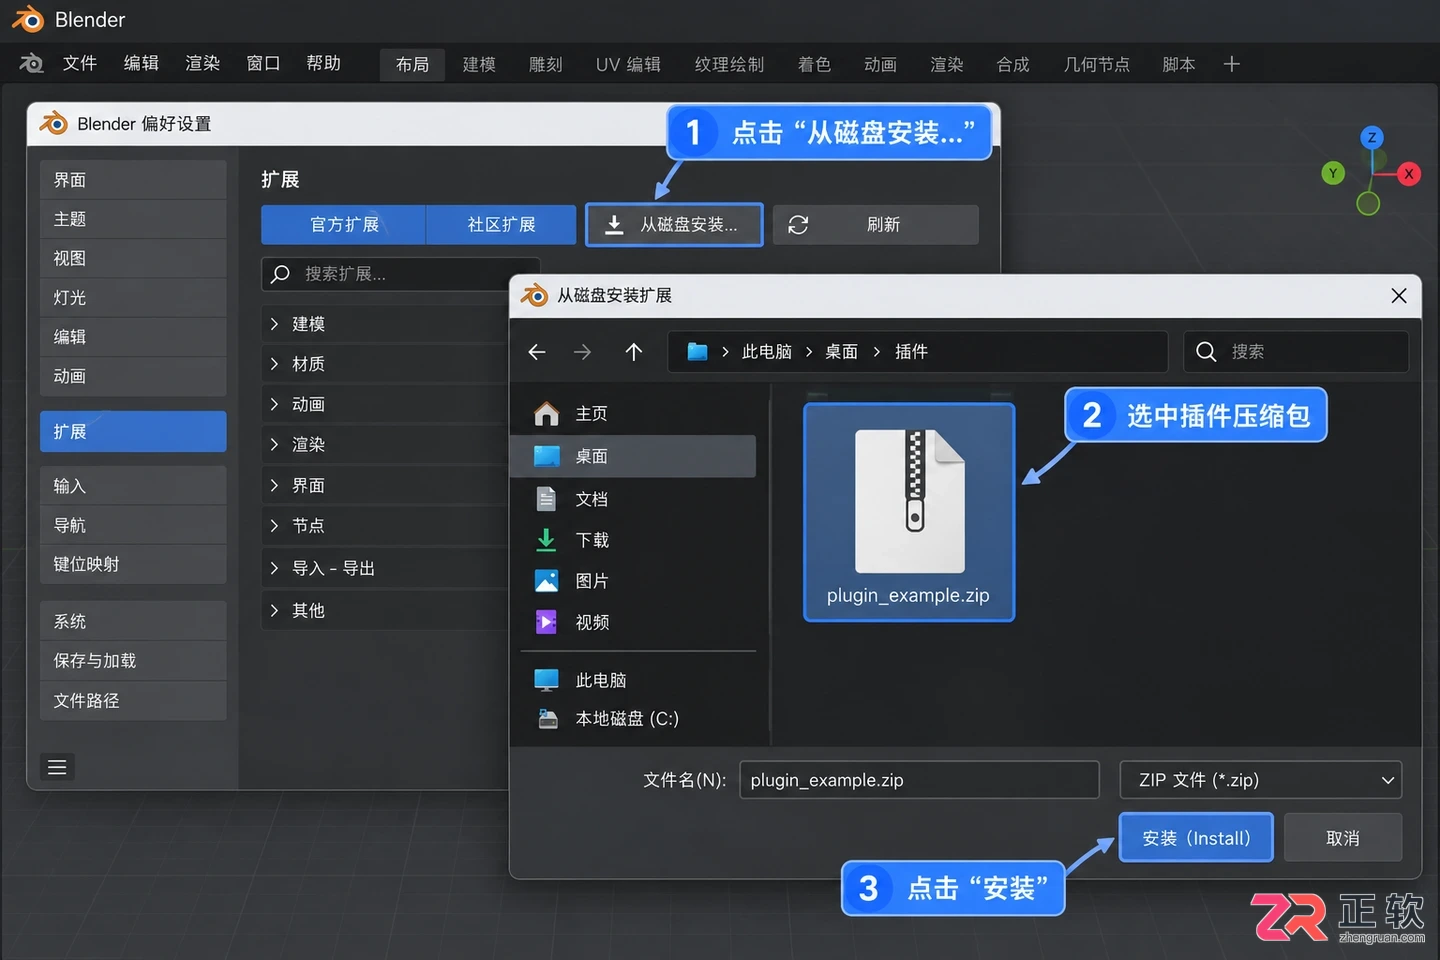Click the back arrow in file dialog
The image size is (1440, 960).
(x=537, y=352)
